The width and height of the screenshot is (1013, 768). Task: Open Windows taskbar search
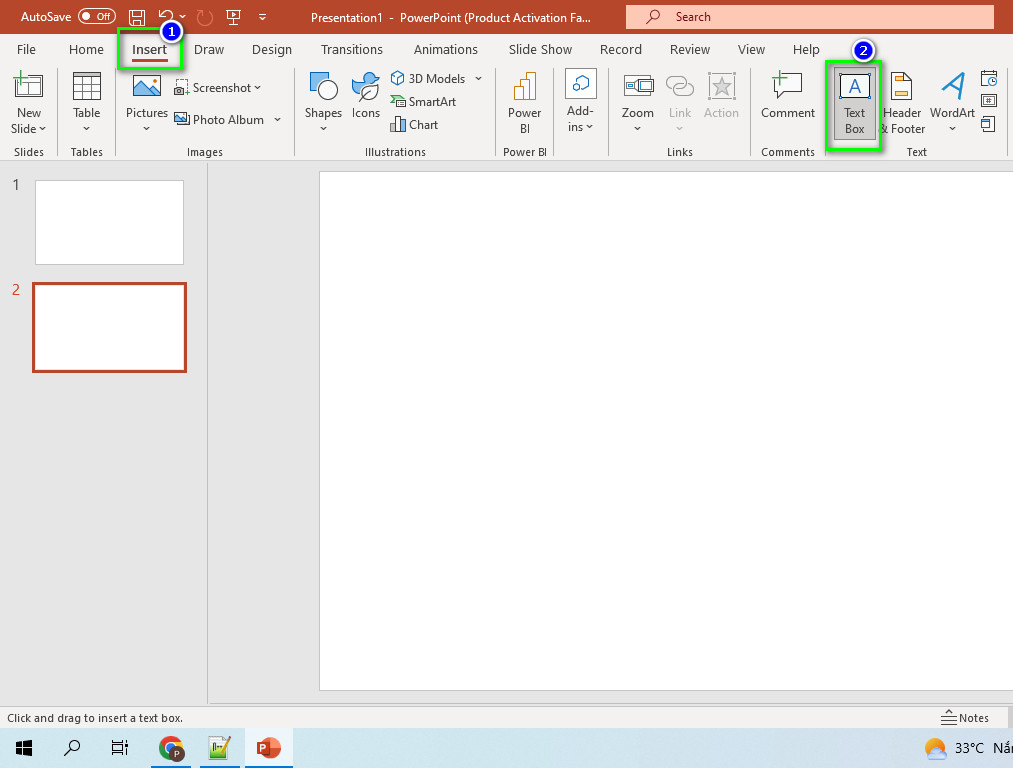[72, 748]
